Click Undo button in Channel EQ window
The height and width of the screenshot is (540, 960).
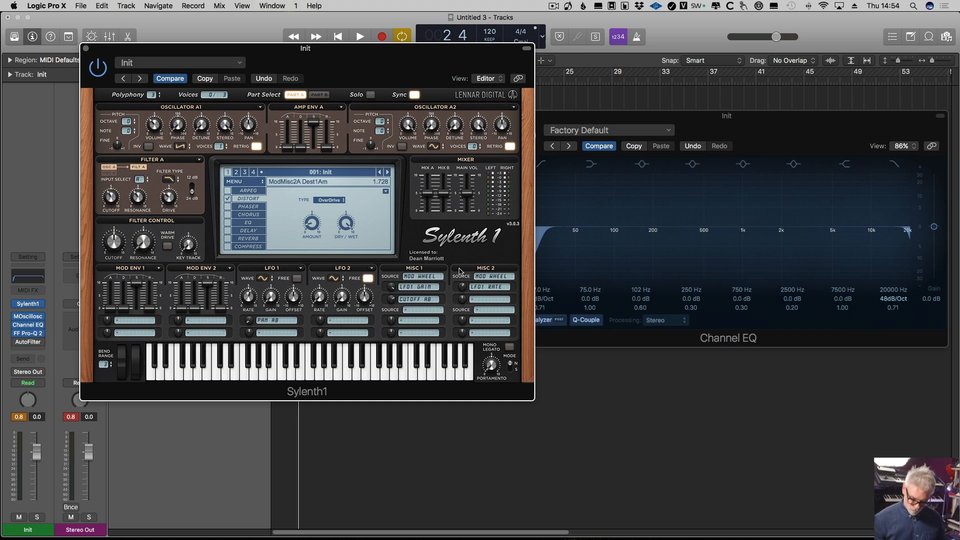pyautogui.click(x=692, y=146)
